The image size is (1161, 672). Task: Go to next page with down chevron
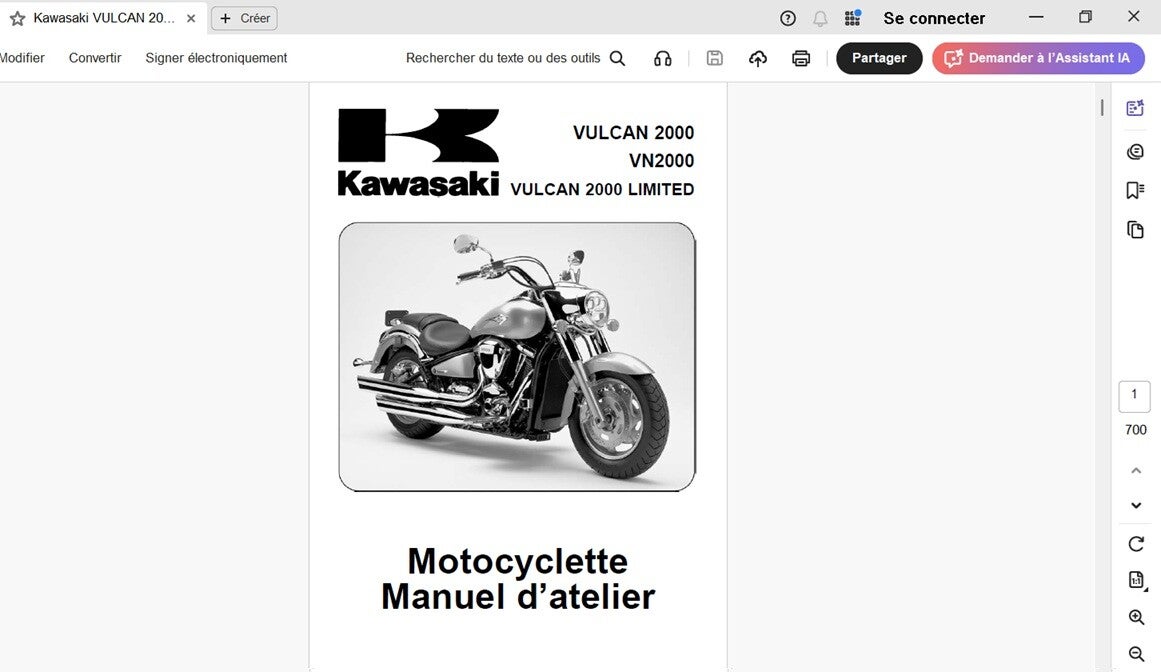(1136, 505)
